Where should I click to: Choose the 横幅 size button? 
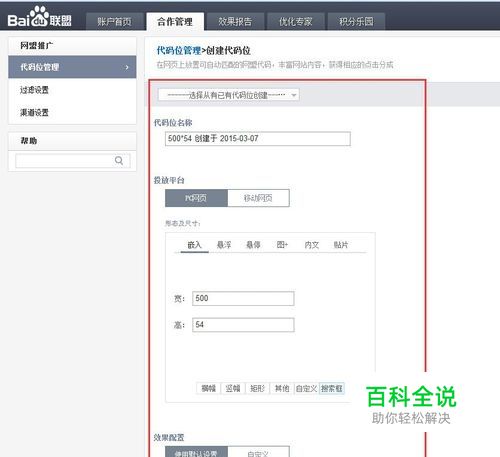click(208, 388)
